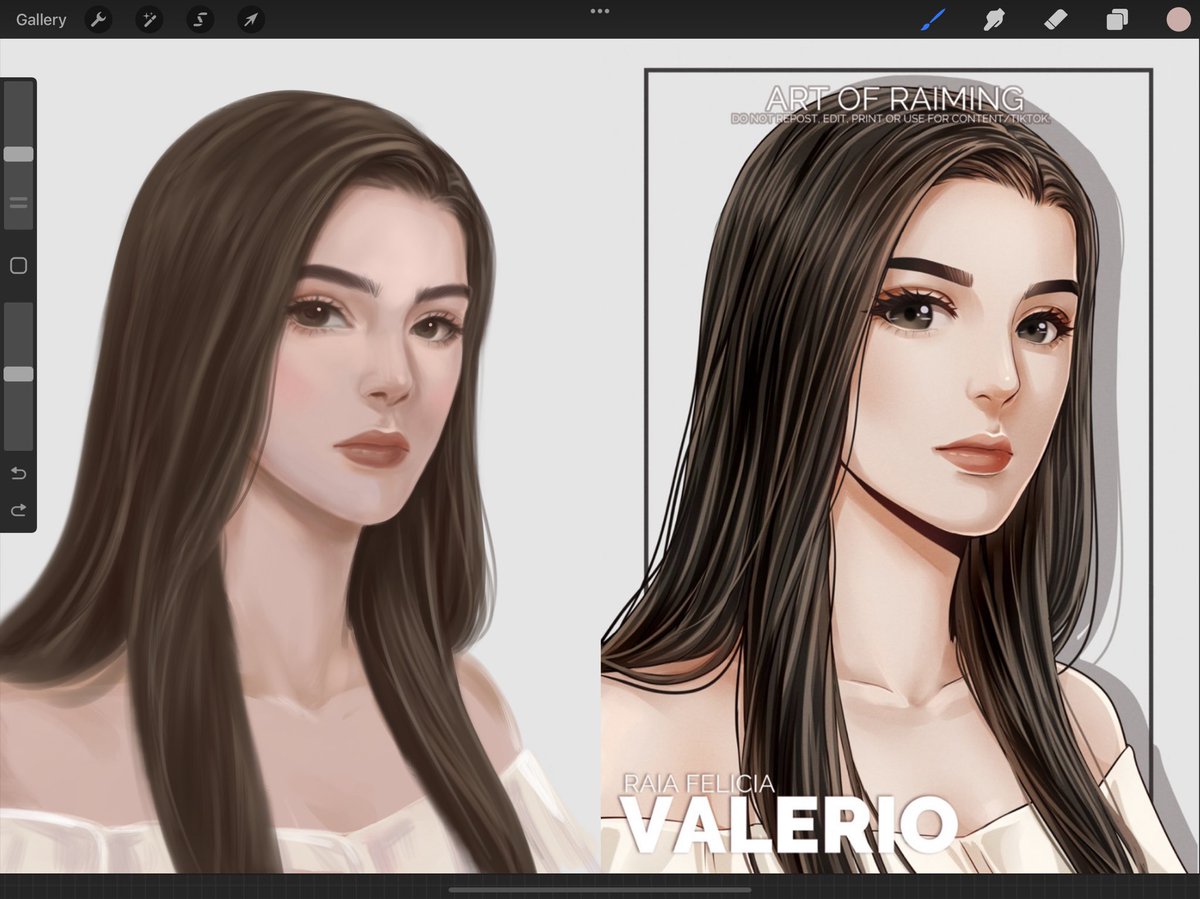
Task: Select the Eraser tool
Action: pos(1055,19)
